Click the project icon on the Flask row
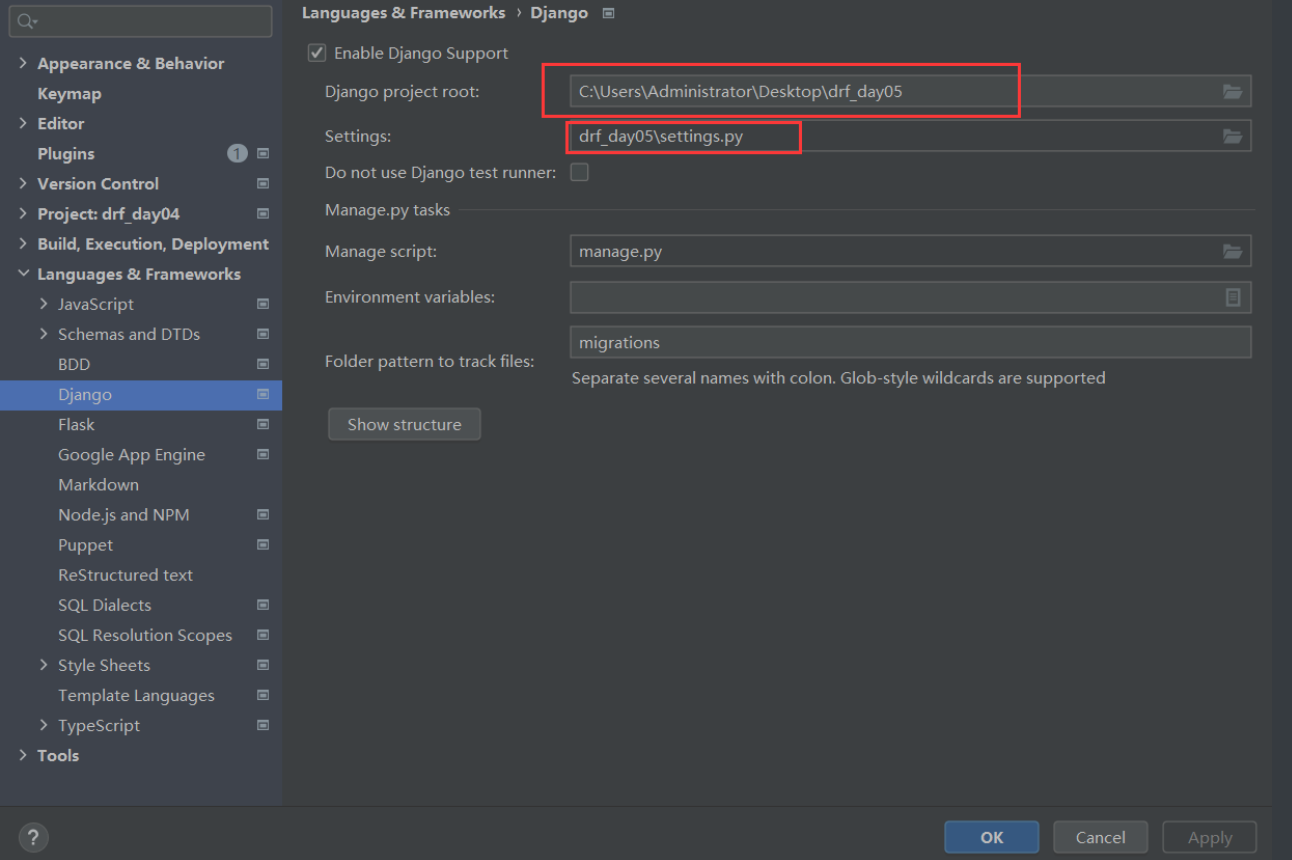 (x=263, y=425)
